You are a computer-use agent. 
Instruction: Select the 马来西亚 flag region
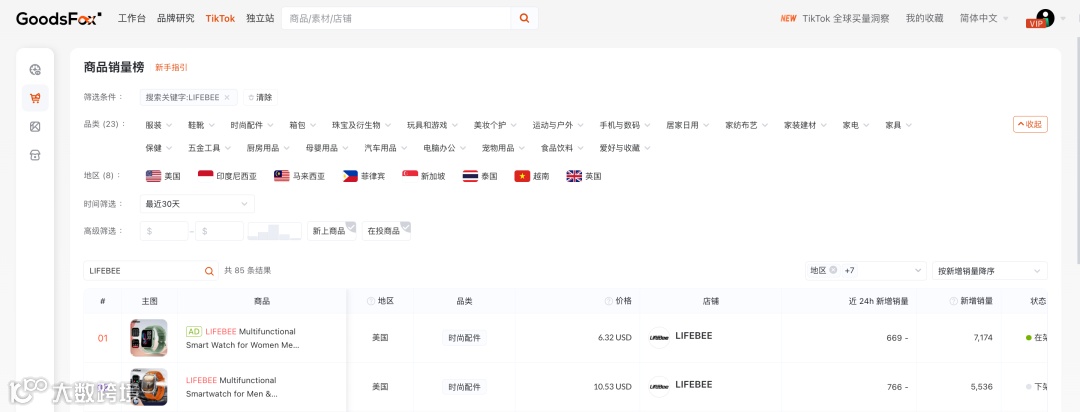pos(299,176)
